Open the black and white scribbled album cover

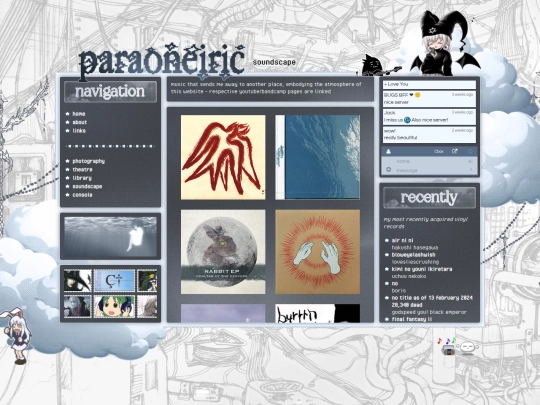click(x=318, y=313)
